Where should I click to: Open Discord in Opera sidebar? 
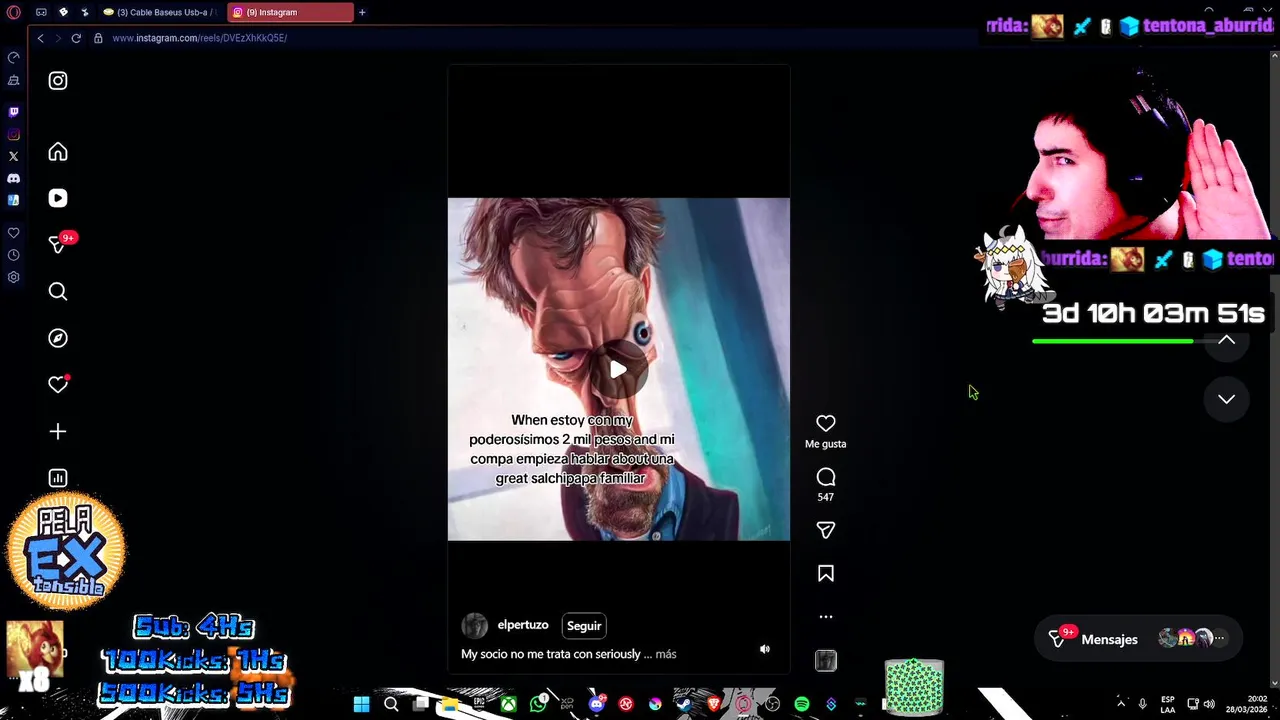(x=13, y=178)
